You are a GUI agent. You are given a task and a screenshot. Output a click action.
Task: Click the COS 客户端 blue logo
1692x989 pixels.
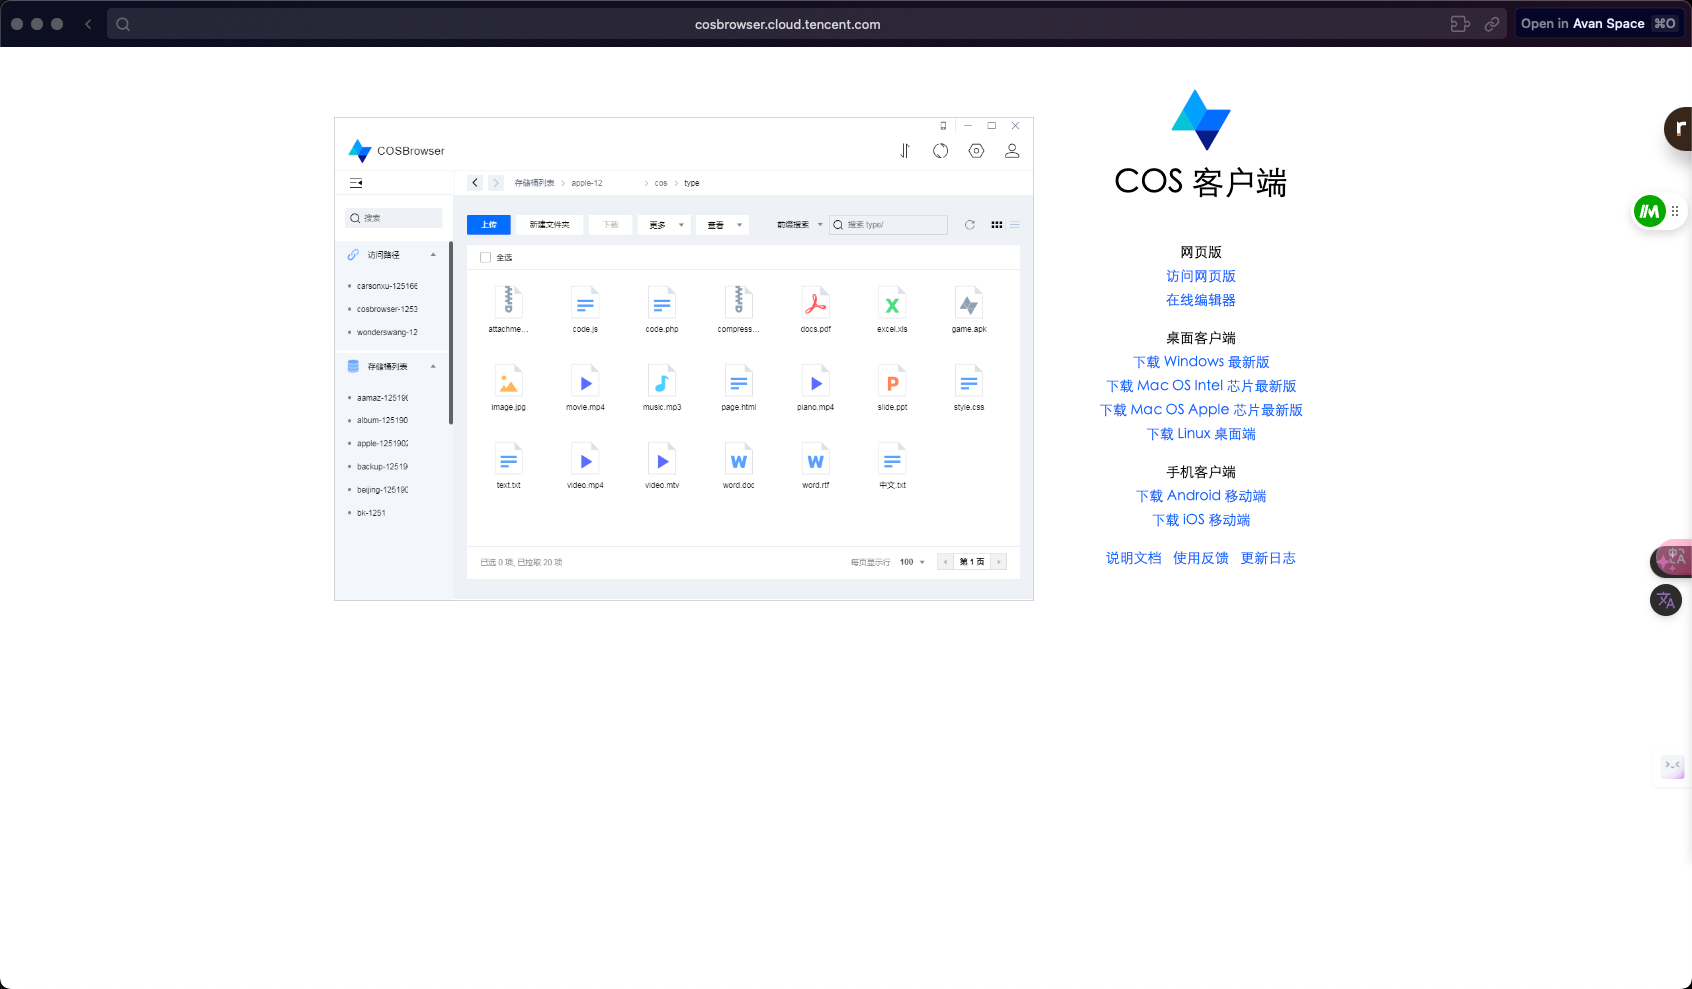pos(1201,120)
